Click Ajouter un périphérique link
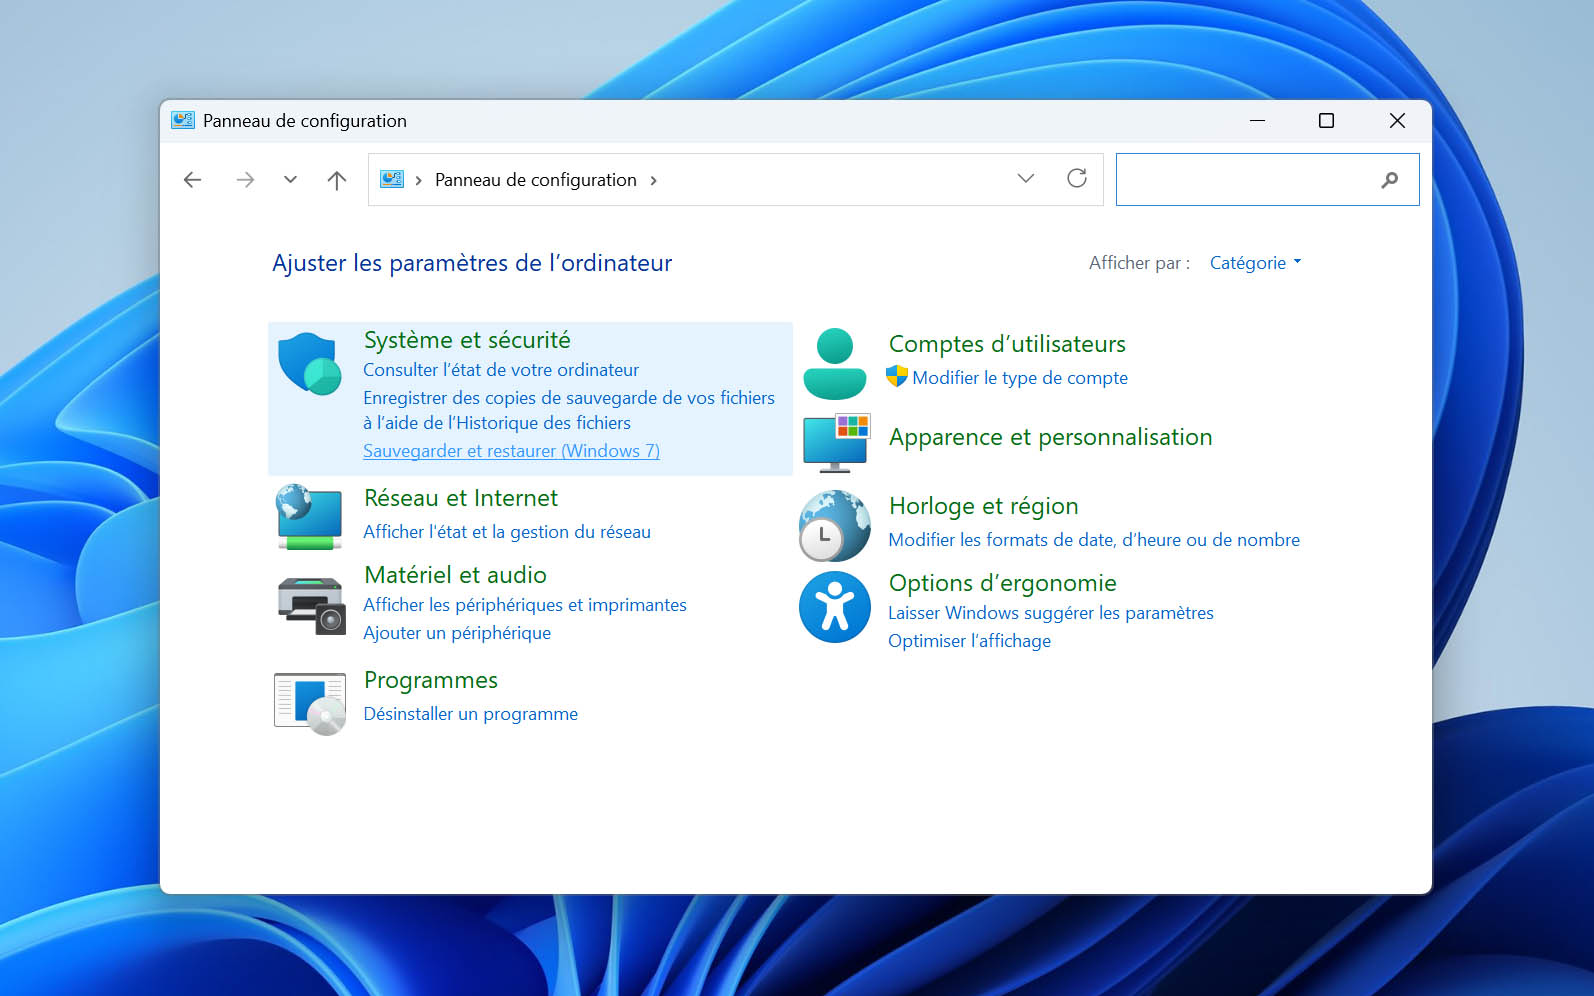The height and width of the screenshot is (996, 1594). [x=457, y=633]
